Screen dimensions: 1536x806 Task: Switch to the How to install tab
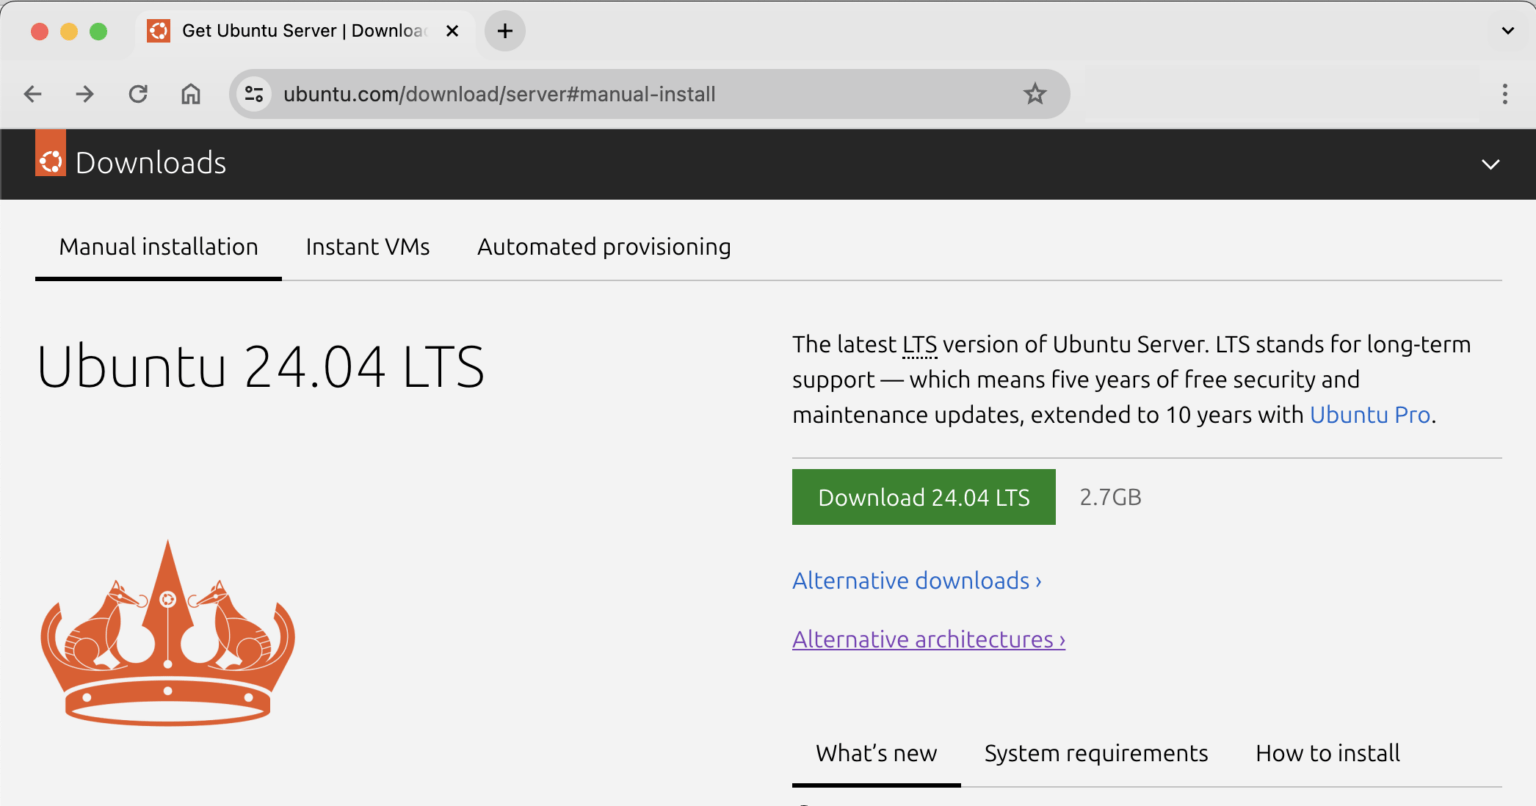(x=1327, y=753)
